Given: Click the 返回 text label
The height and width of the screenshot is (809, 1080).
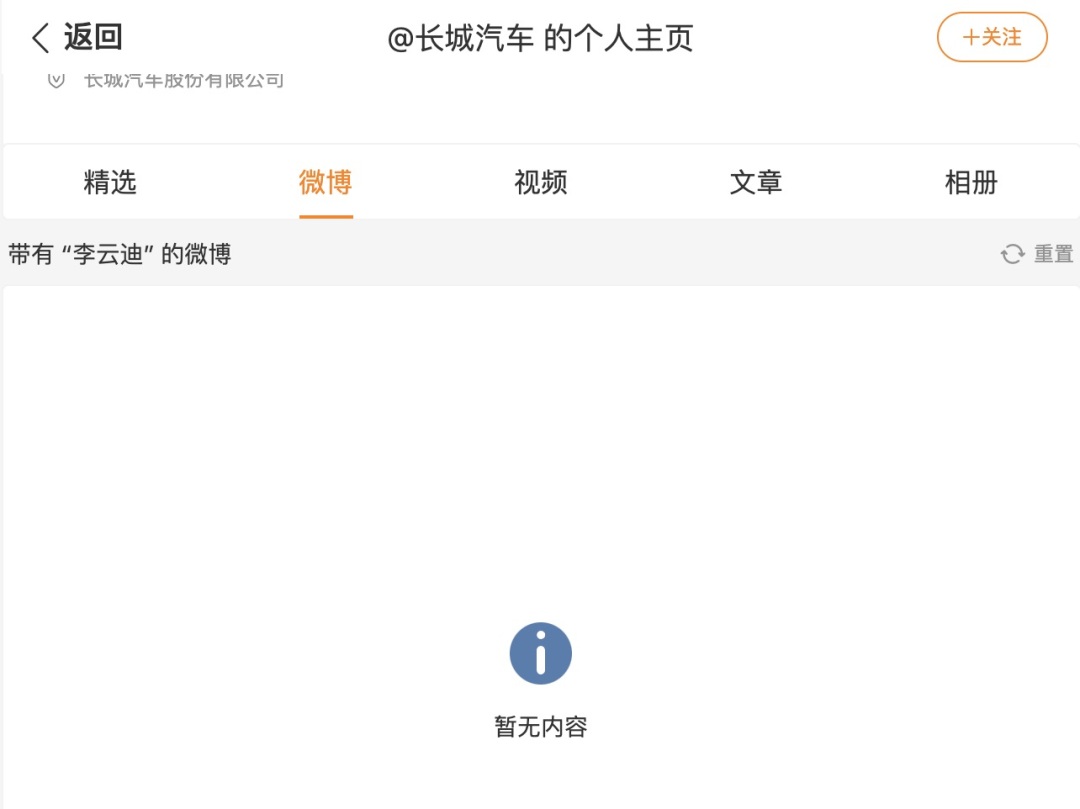Looking at the screenshot, I should tap(93, 36).
